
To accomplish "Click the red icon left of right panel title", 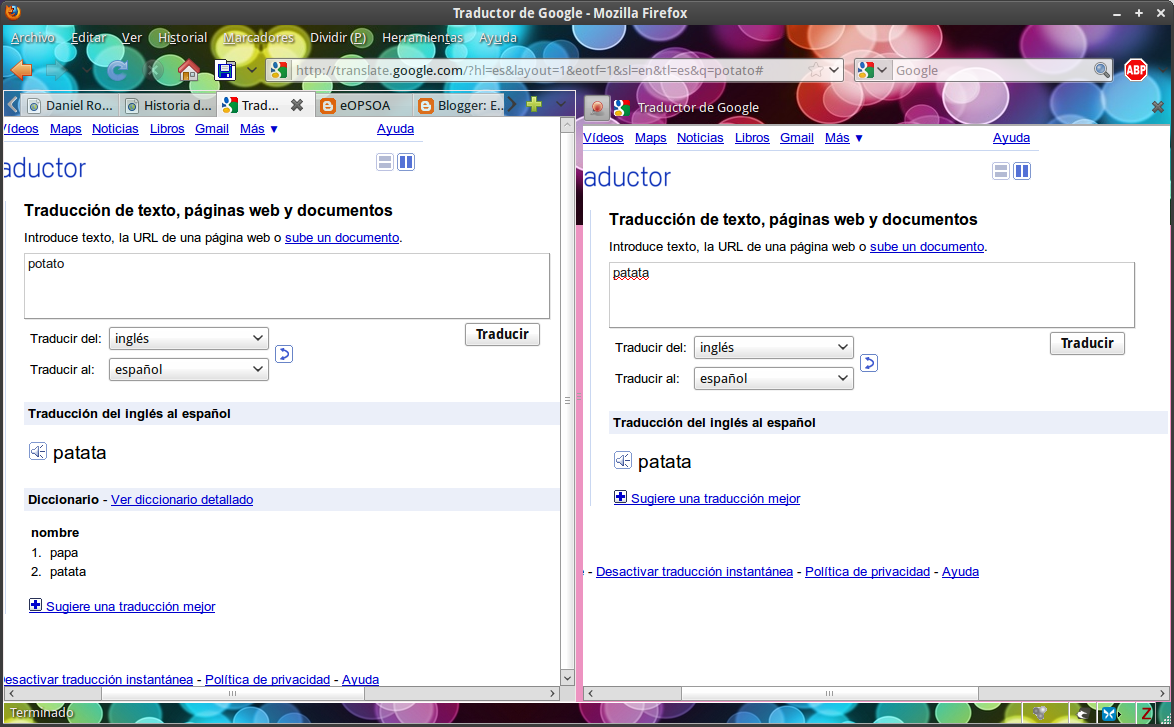I will [597, 107].
